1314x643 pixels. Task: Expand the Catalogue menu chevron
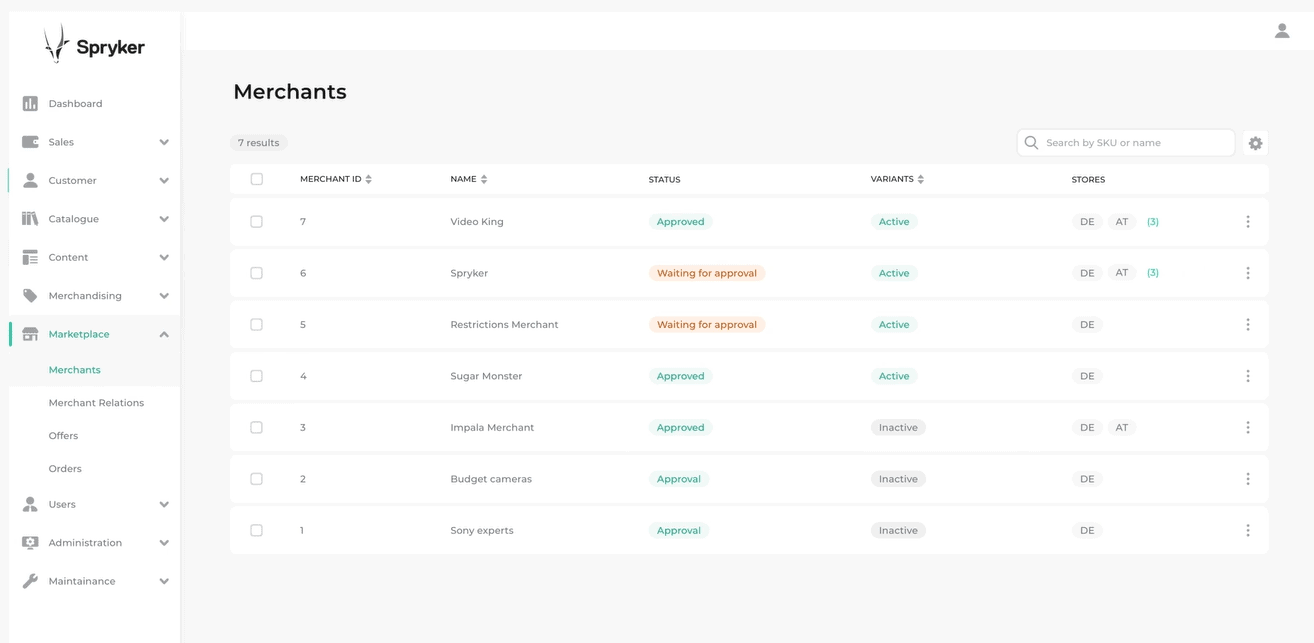[x=164, y=219]
